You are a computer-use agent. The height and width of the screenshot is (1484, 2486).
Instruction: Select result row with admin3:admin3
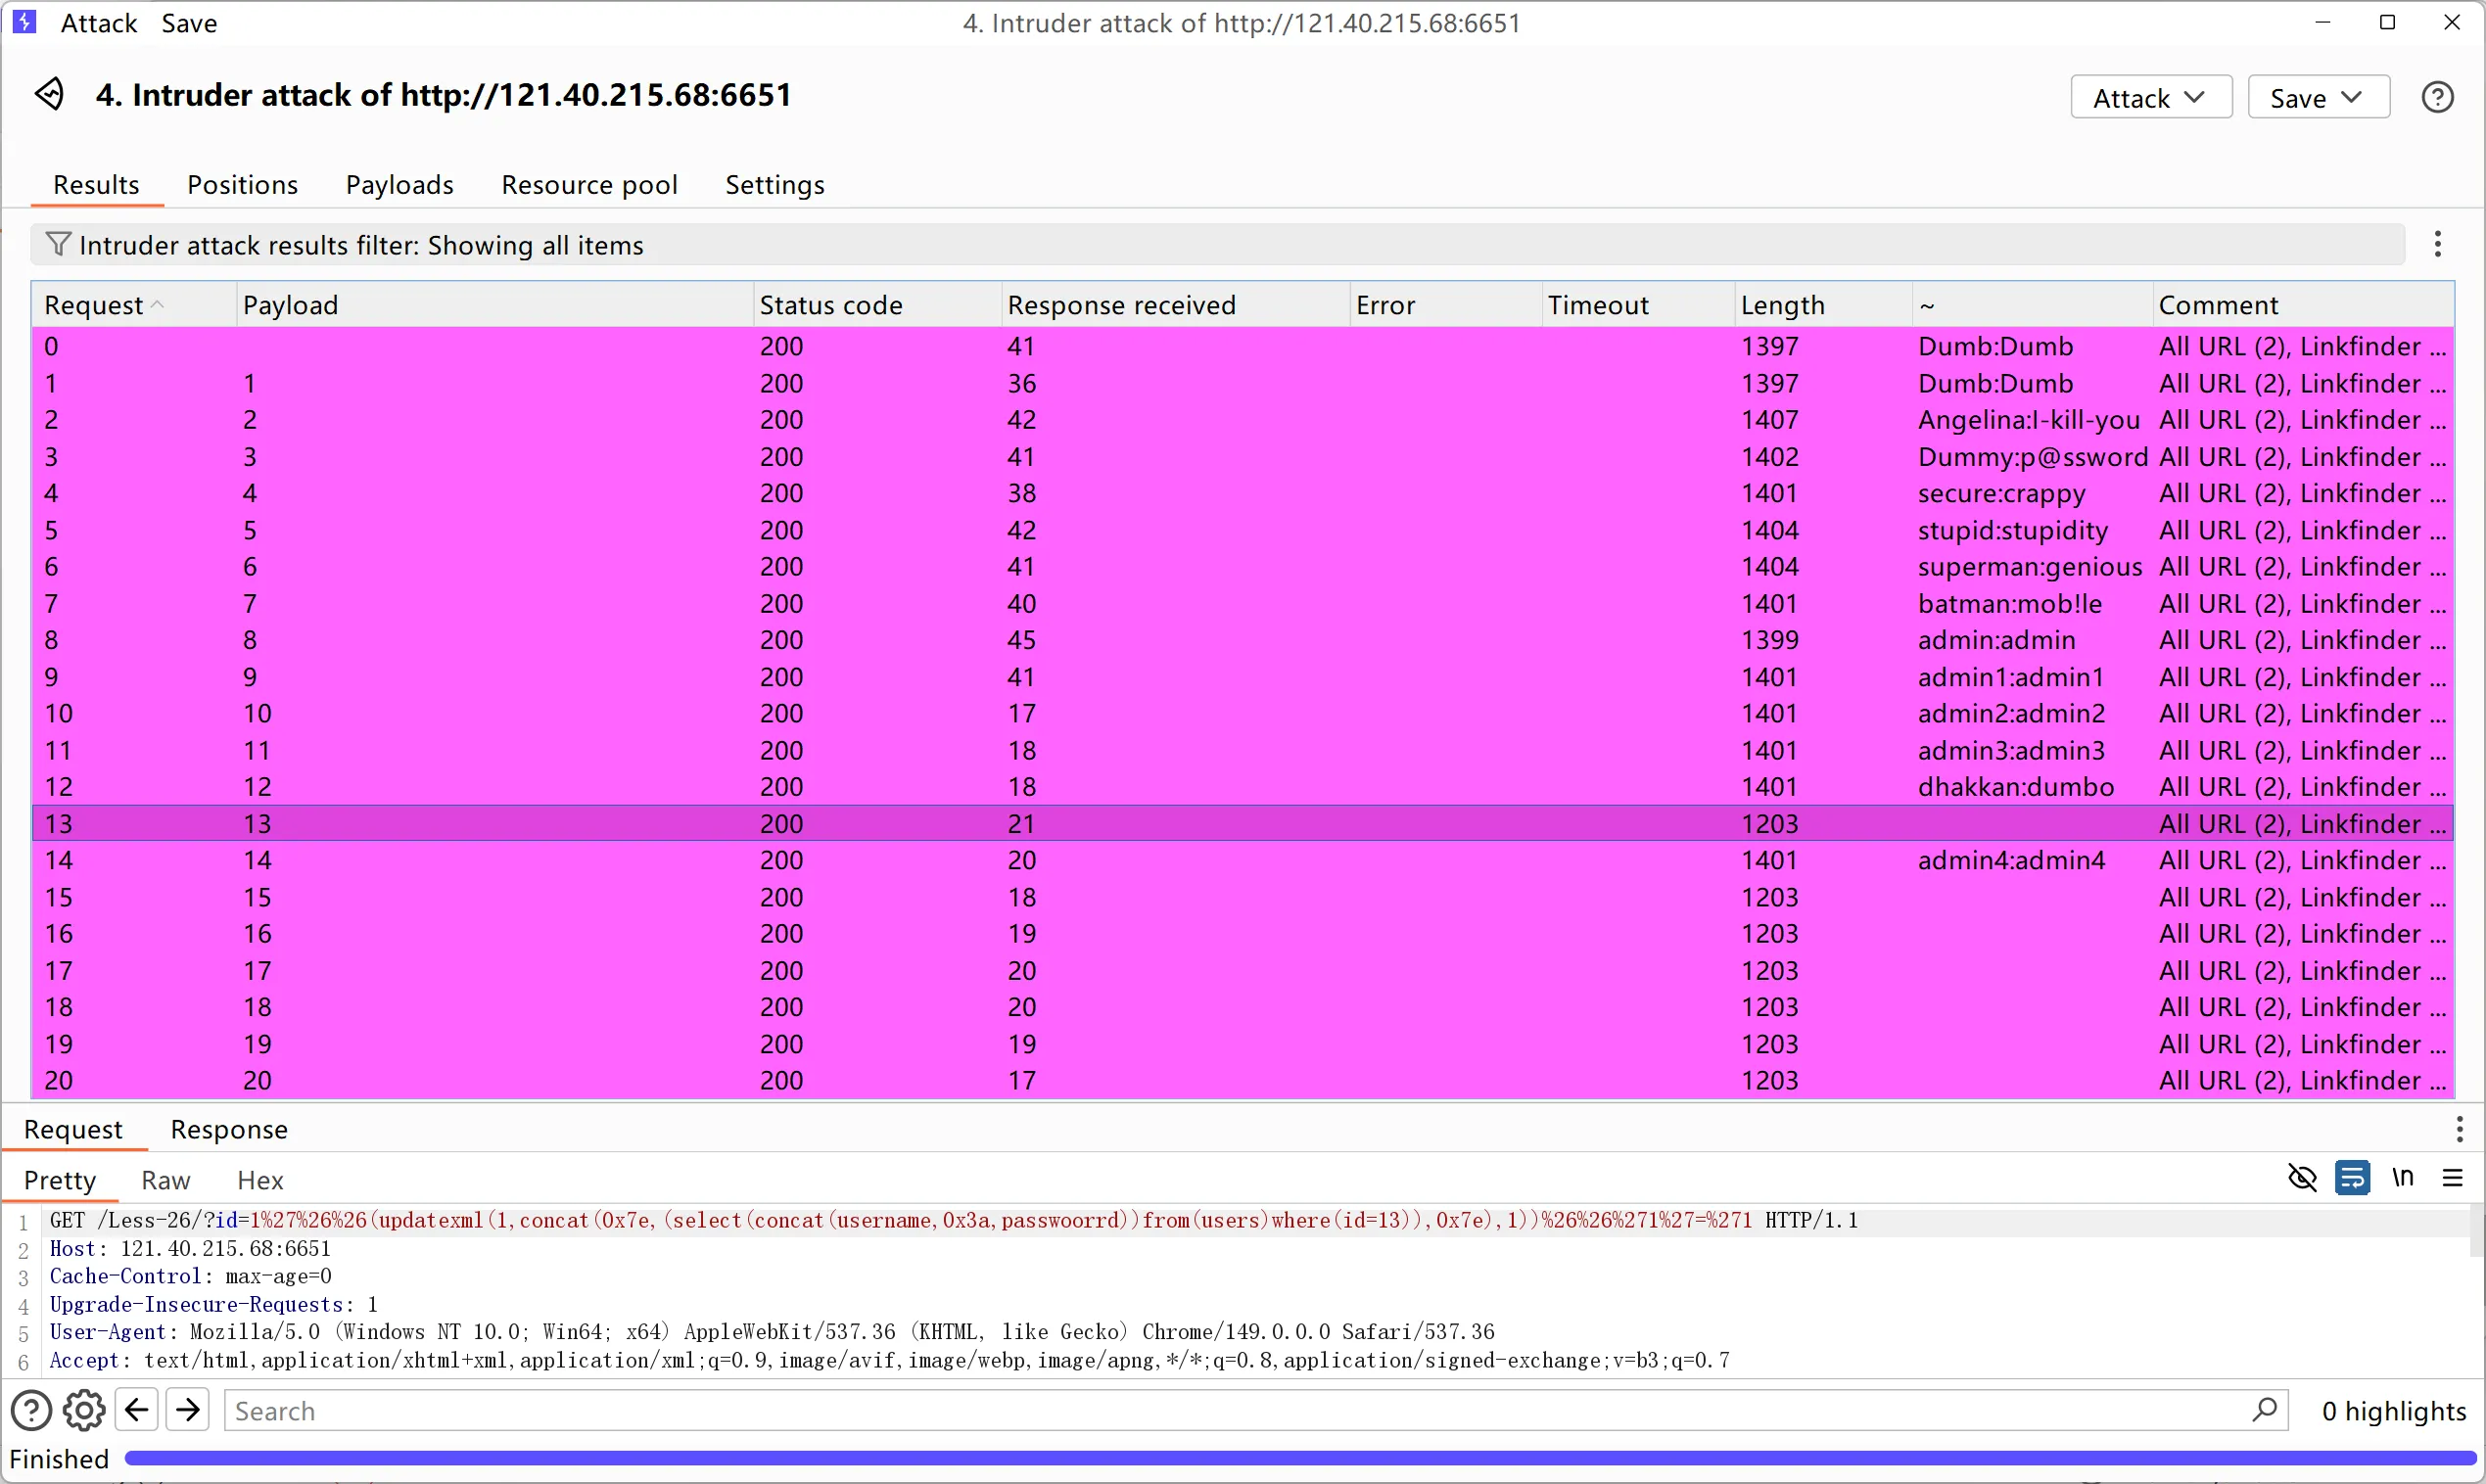(1243, 751)
